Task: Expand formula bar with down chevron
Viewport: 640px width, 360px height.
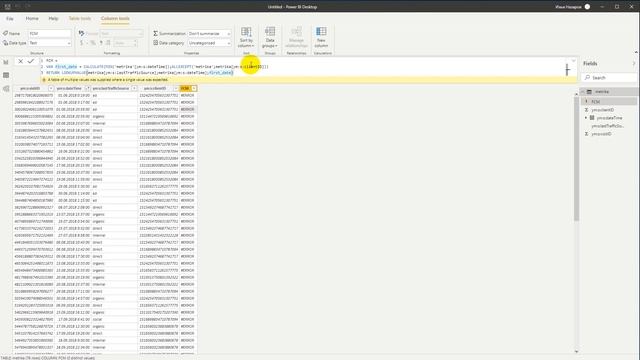Action: tap(573, 61)
